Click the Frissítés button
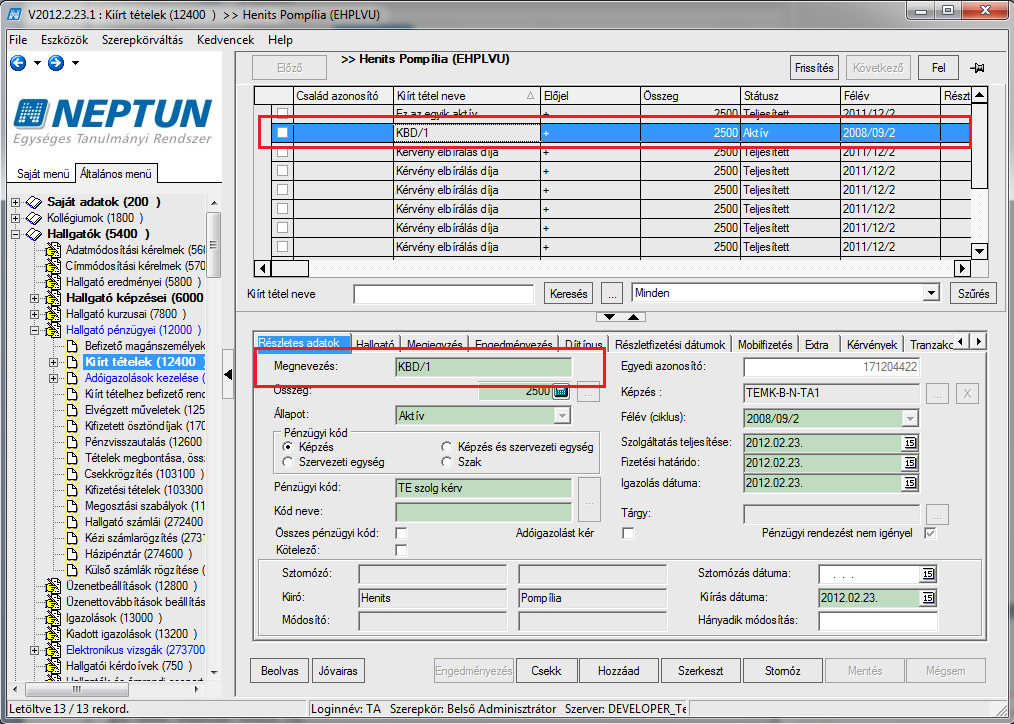 coord(814,68)
